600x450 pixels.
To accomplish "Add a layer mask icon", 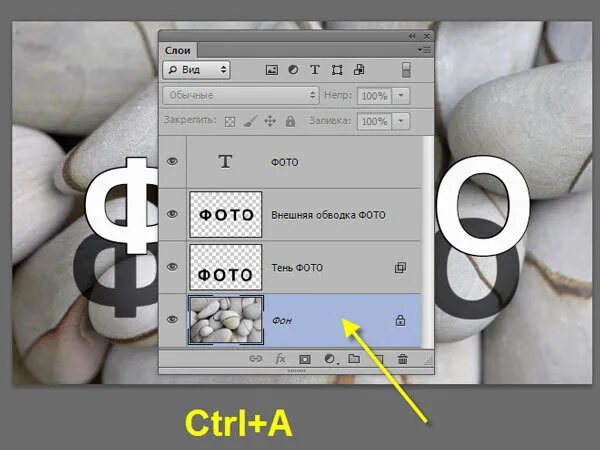I will coord(305,359).
